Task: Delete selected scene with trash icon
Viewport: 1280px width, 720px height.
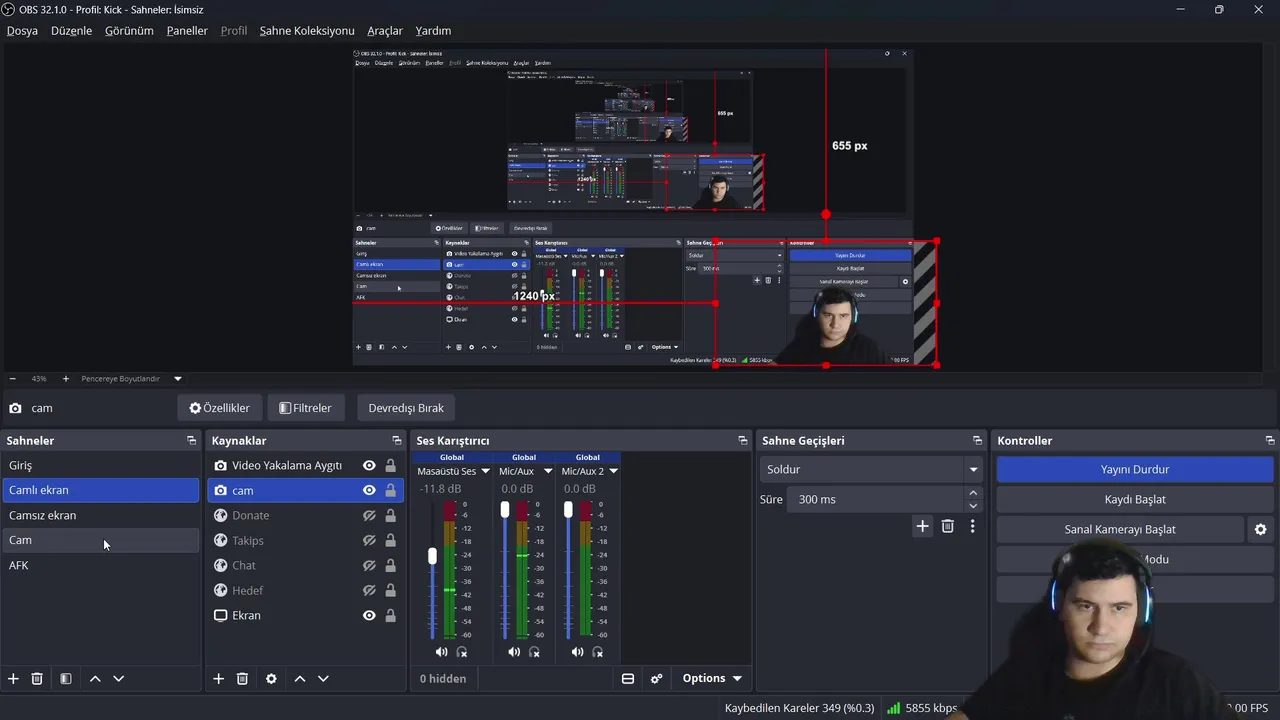Action: pos(37,678)
